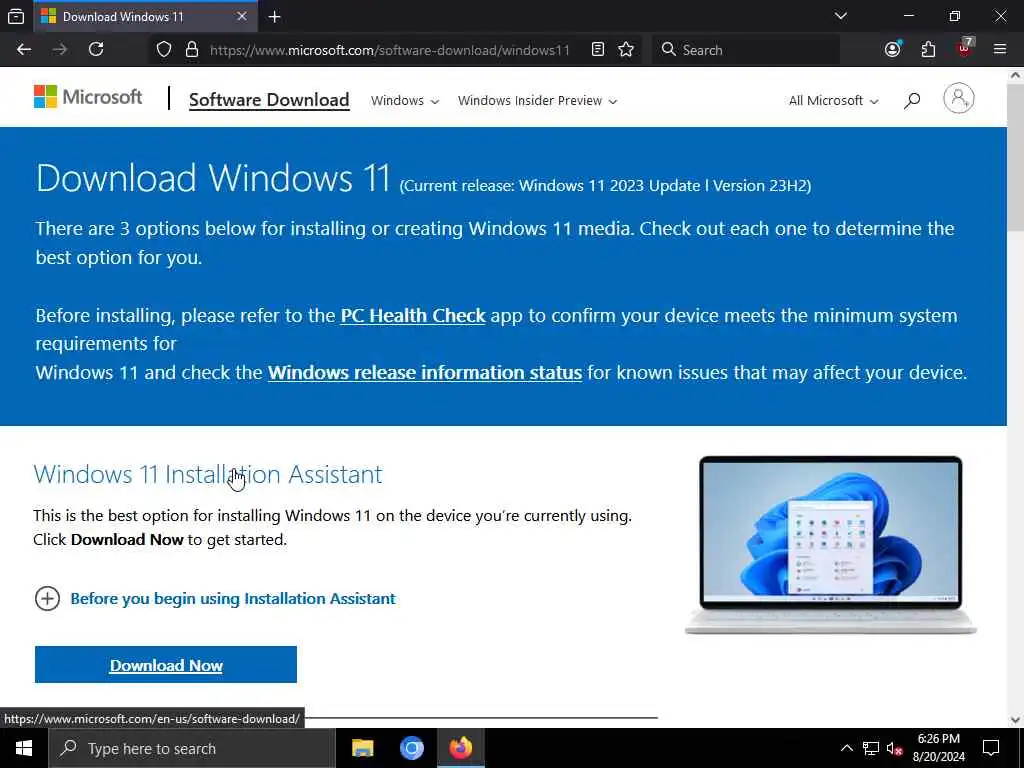
Task: Click the forward navigation arrow
Action: click(60, 50)
